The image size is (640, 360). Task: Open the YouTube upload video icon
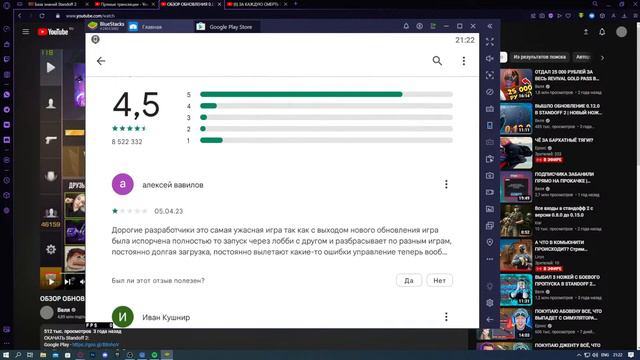(586, 32)
